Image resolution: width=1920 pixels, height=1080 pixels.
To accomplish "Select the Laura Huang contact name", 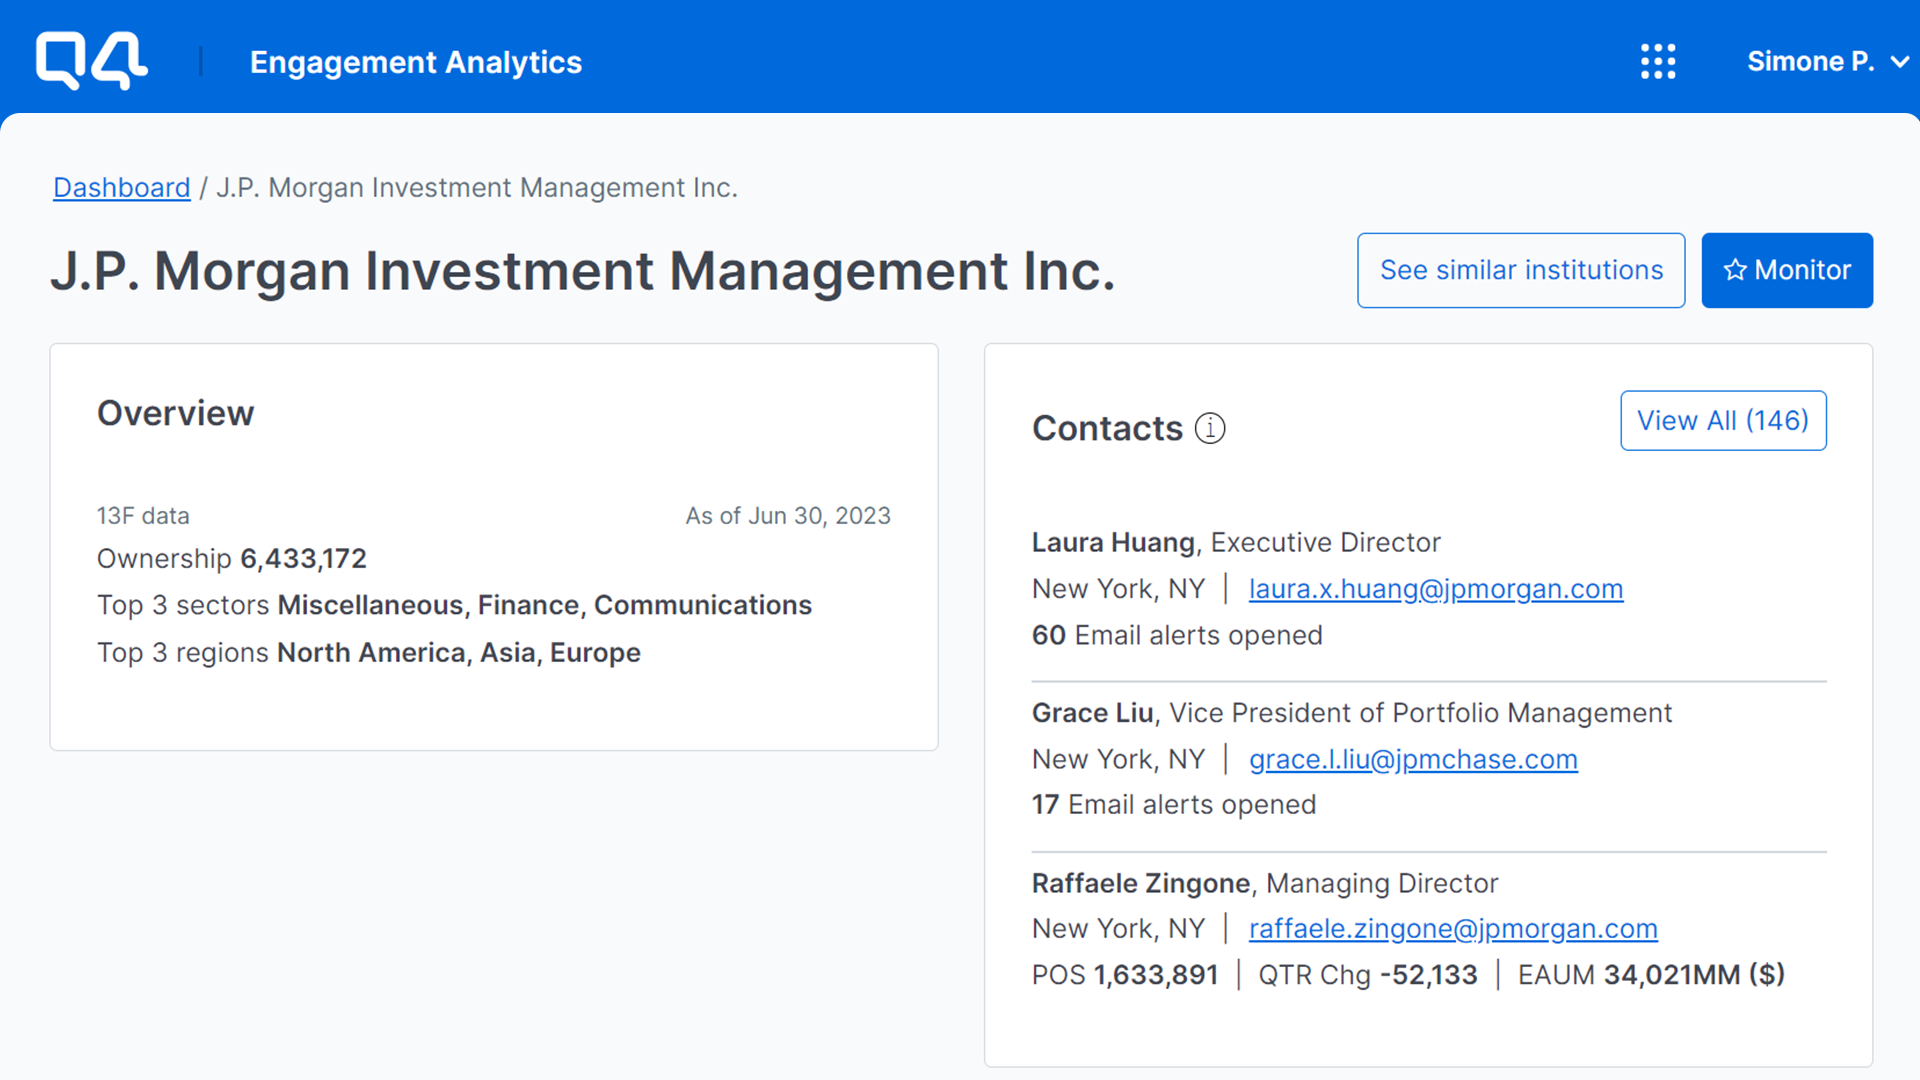I will click(1113, 542).
